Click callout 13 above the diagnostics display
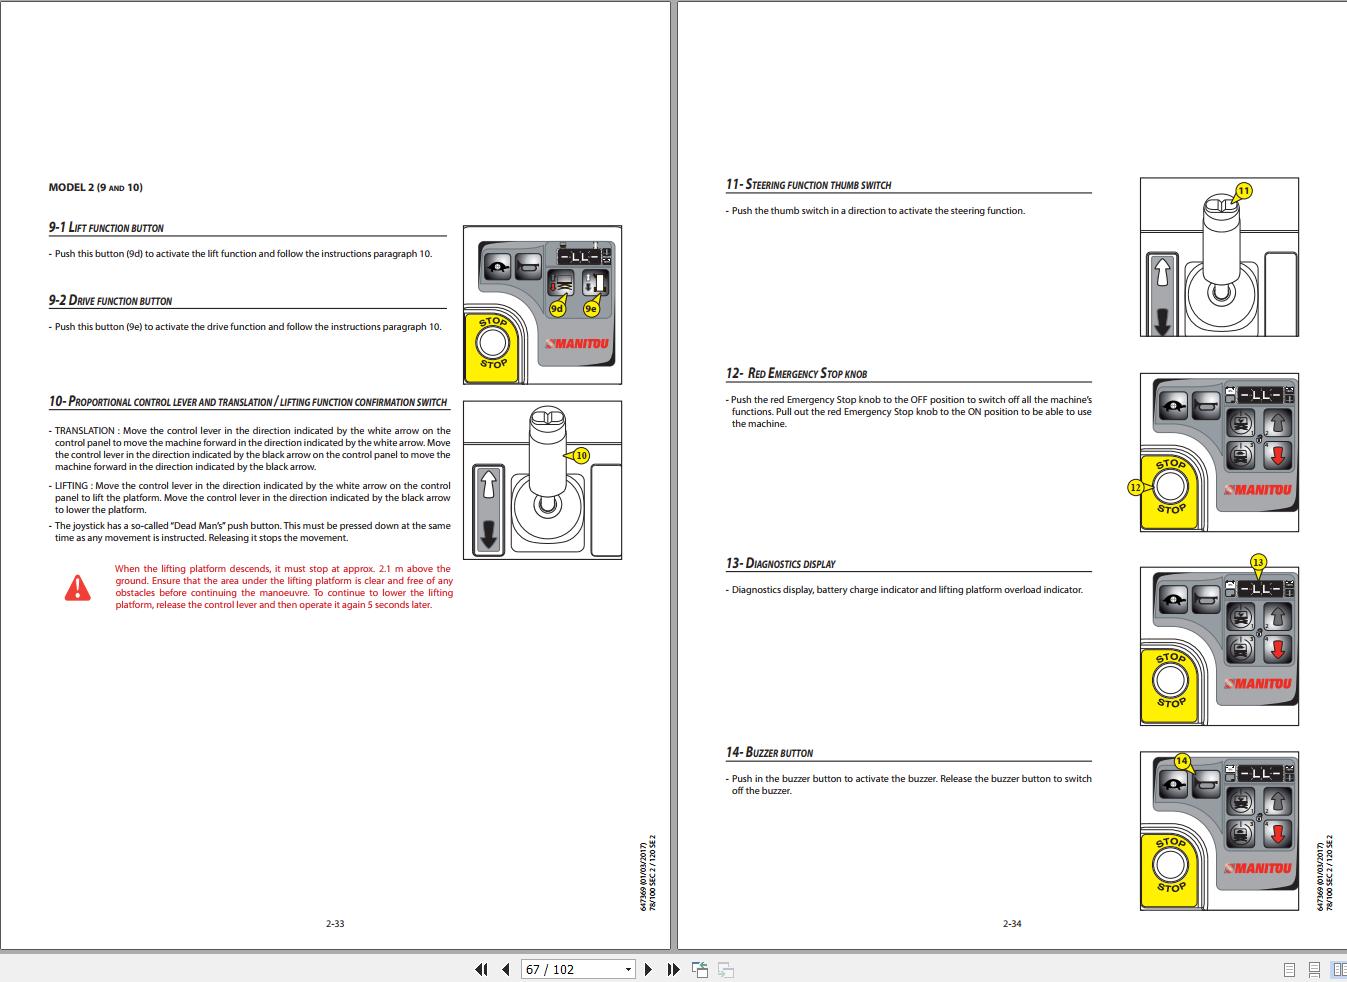The image size is (1347, 982). pyautogui.click(x=1259, y=562)
